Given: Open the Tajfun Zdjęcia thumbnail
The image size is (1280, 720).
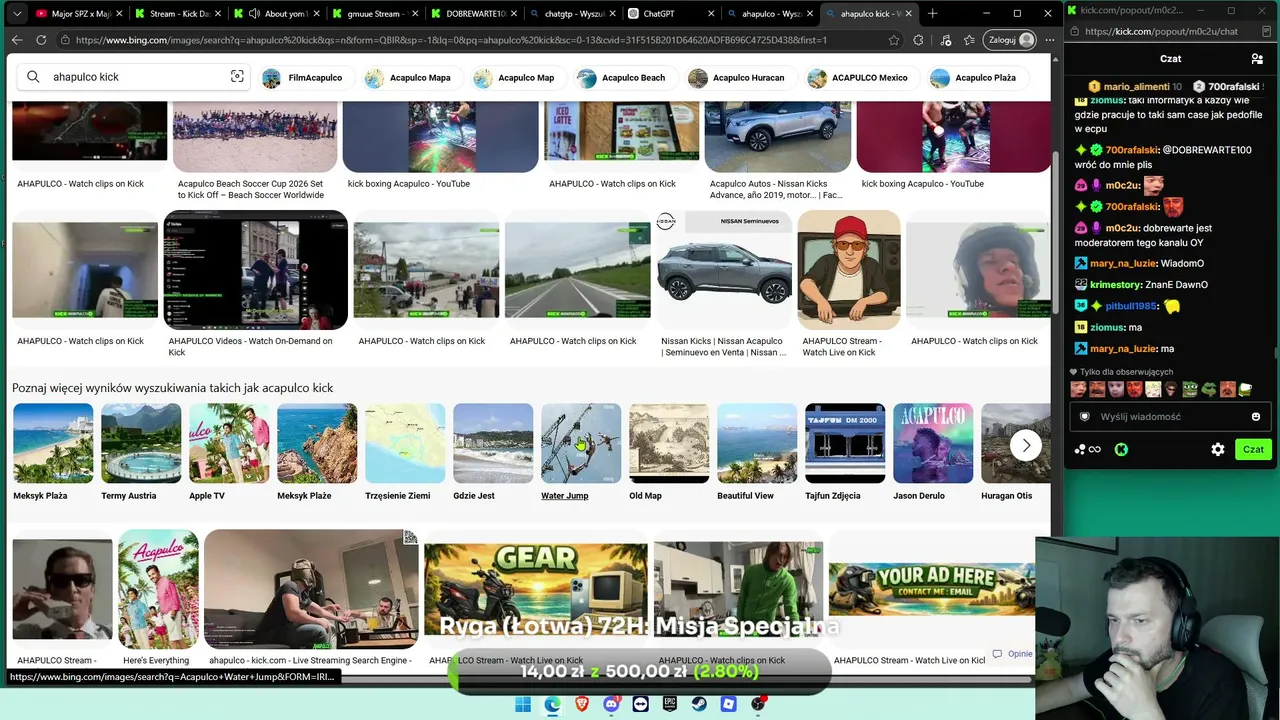Looking at the screenshot, I should pos(845,443).
